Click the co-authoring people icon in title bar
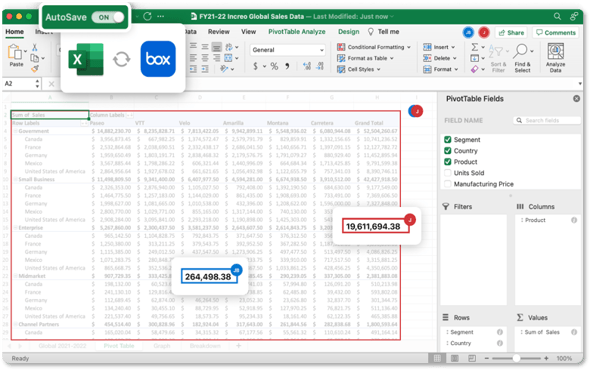Screen dimensions: 590x370 tap(574, 17)
